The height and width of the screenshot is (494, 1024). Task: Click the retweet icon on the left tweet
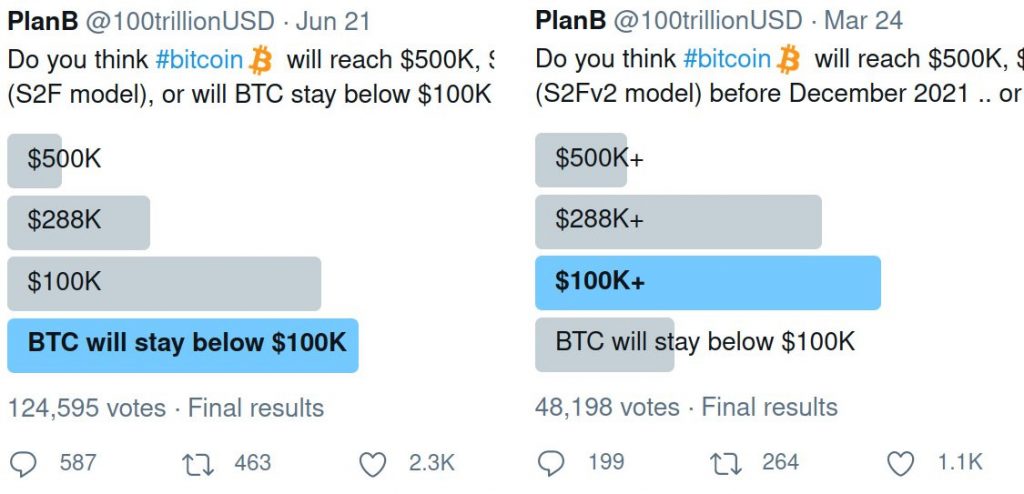[195, 462]
